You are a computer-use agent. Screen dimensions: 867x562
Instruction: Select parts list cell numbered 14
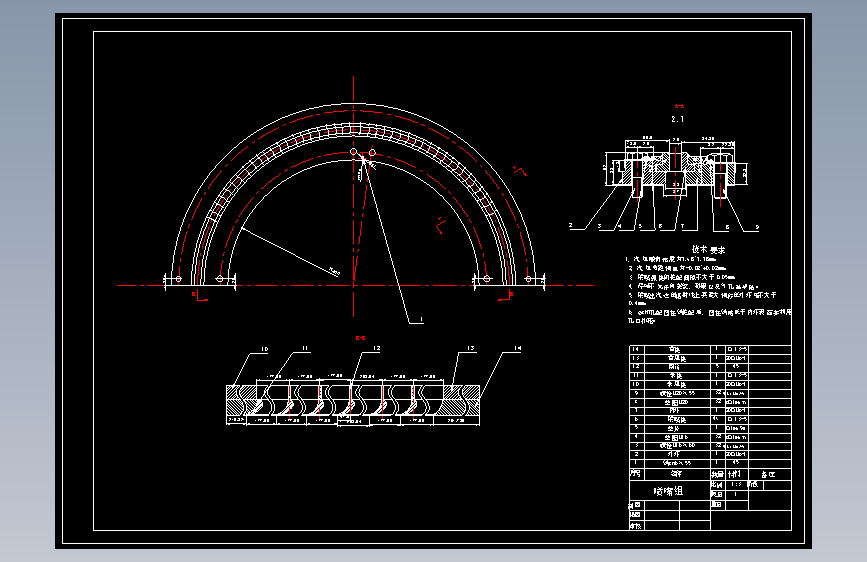(635, 349)
